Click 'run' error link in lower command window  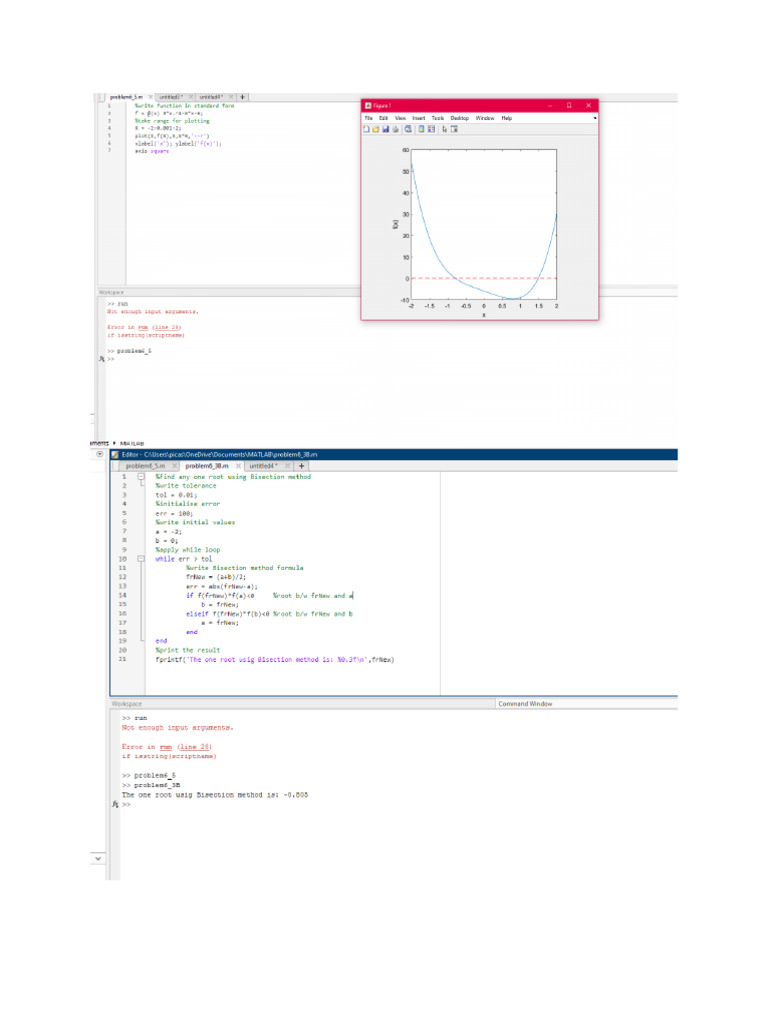point(166,746)
